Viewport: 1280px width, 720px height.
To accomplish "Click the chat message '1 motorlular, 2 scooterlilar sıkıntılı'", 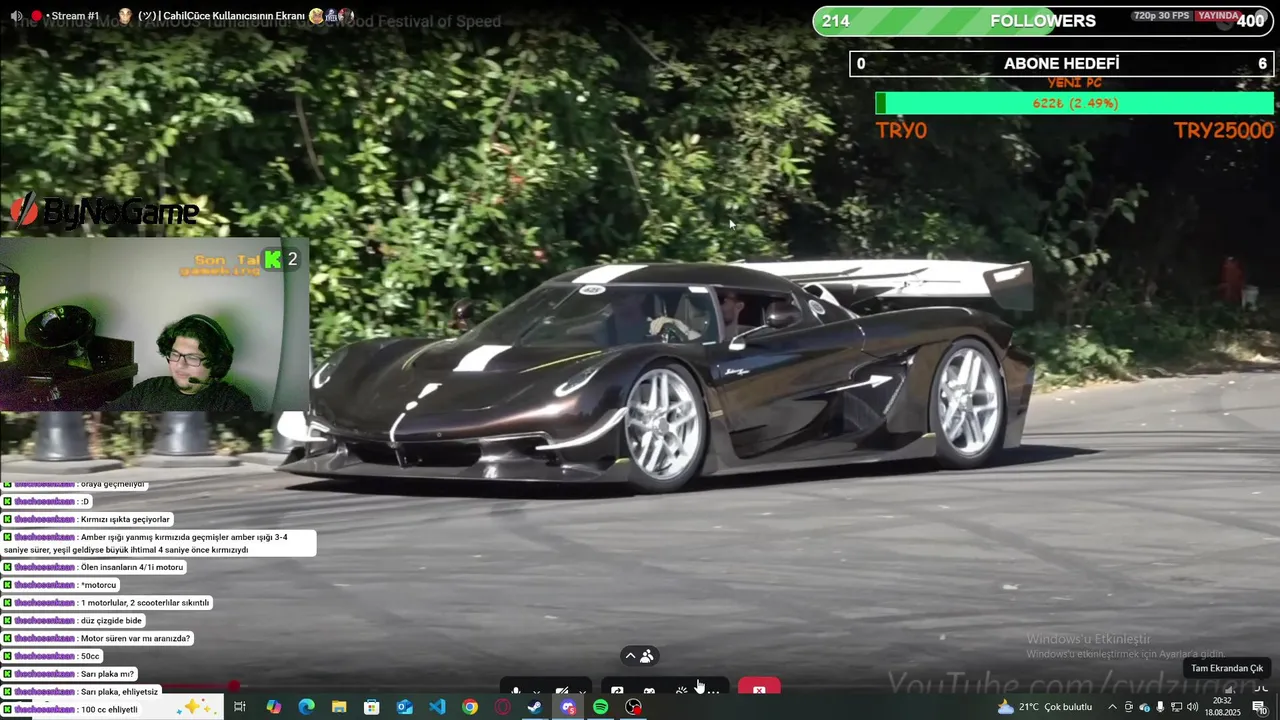I will [145, 603].
